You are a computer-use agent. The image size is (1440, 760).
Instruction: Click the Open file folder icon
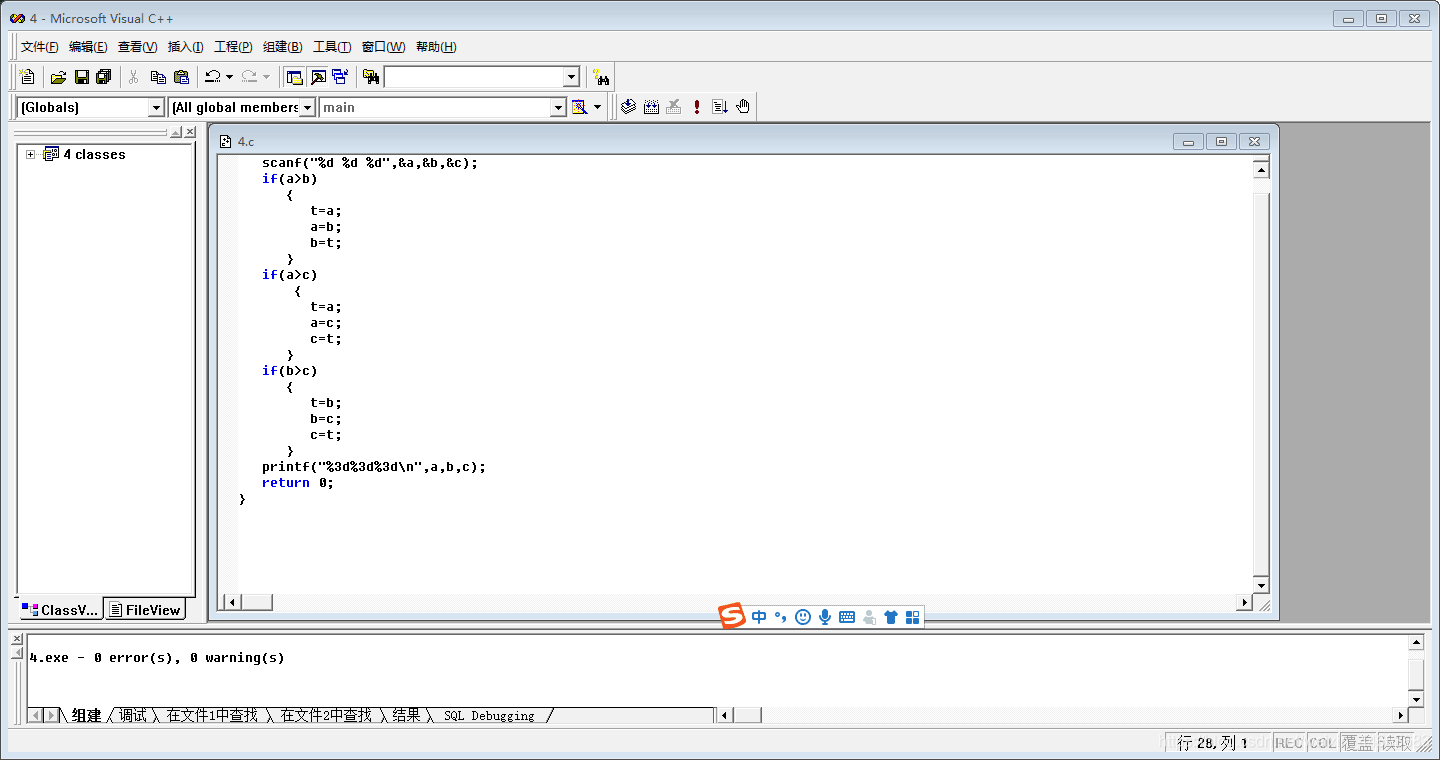59,77
